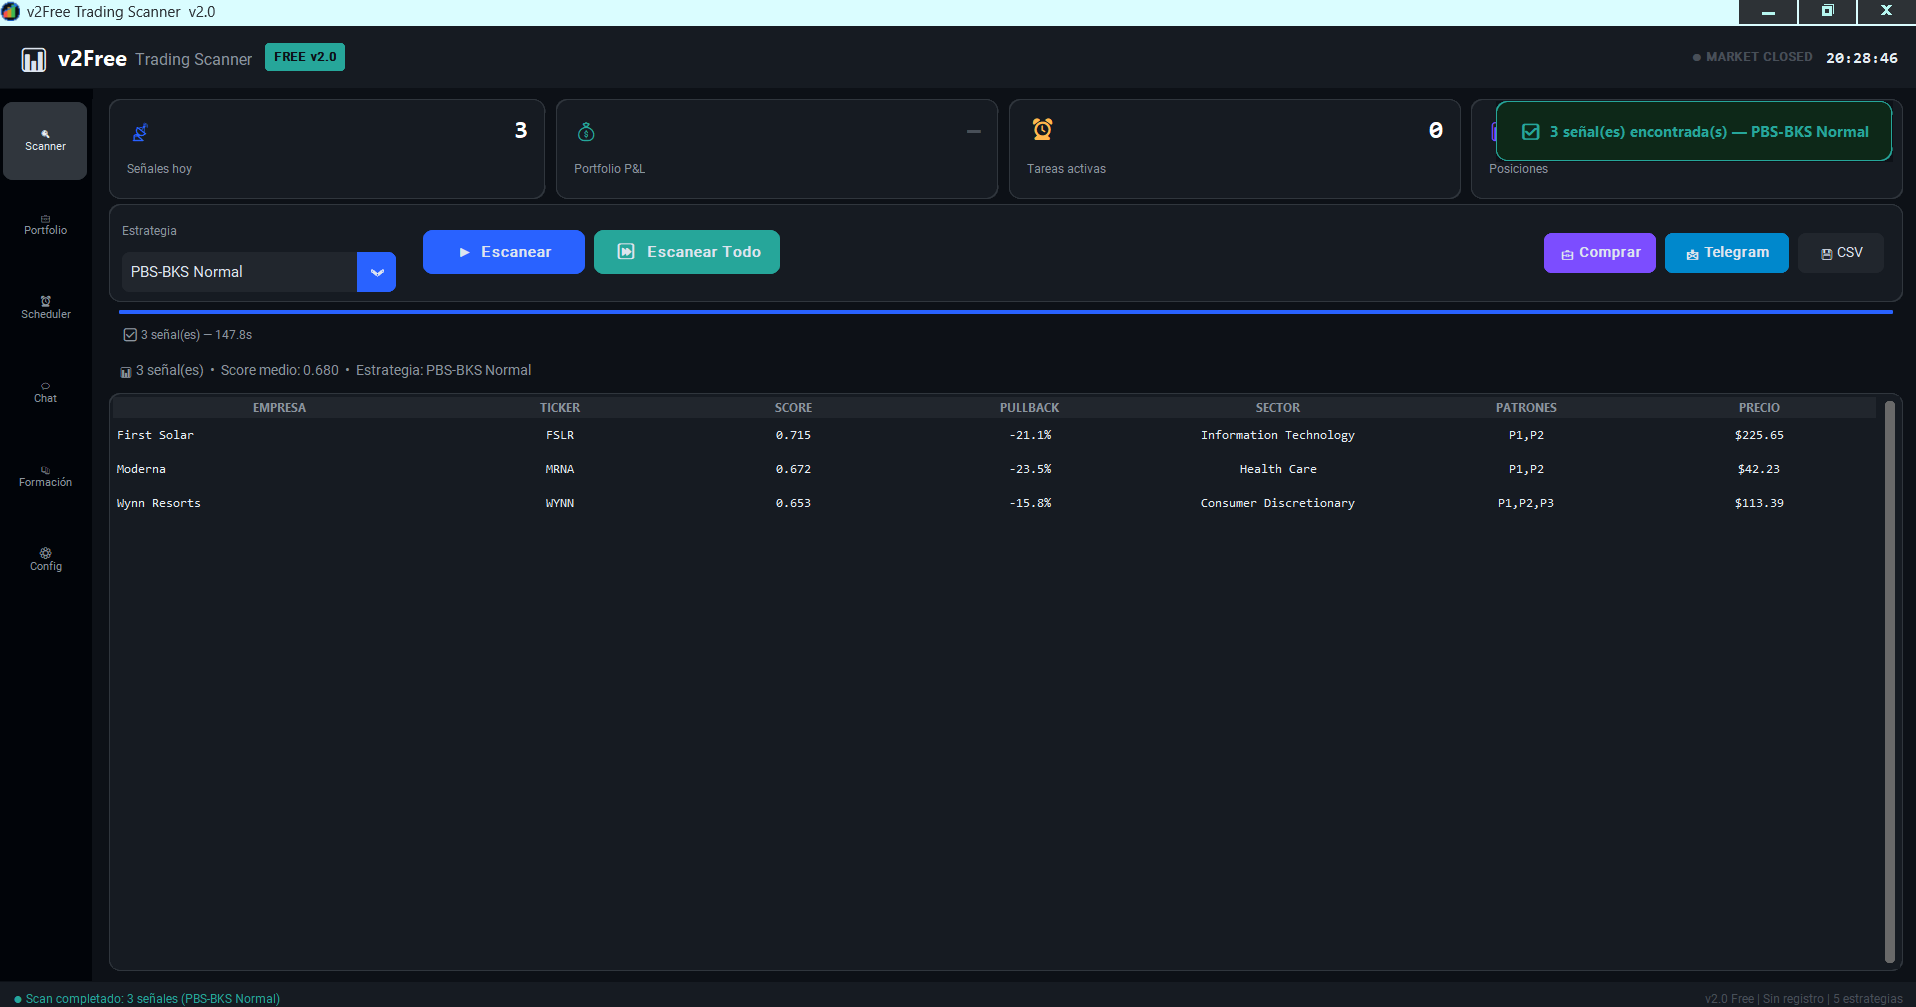Open the Scheduler panel
Screen dimensions: 1916x1007
[x=45, y=308]
